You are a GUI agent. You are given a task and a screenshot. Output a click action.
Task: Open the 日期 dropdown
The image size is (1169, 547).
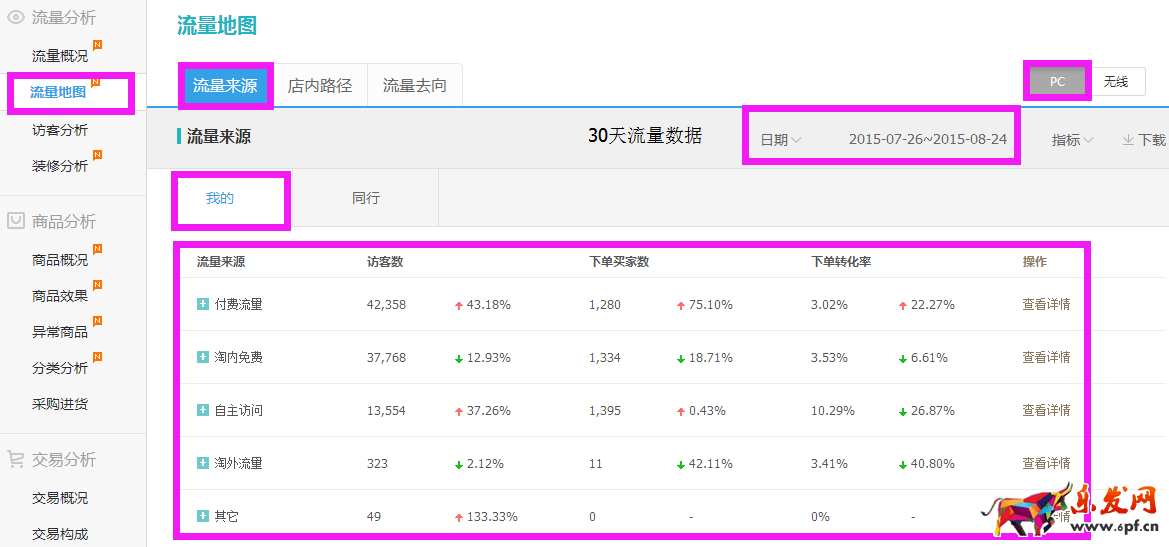coord(780,140)
